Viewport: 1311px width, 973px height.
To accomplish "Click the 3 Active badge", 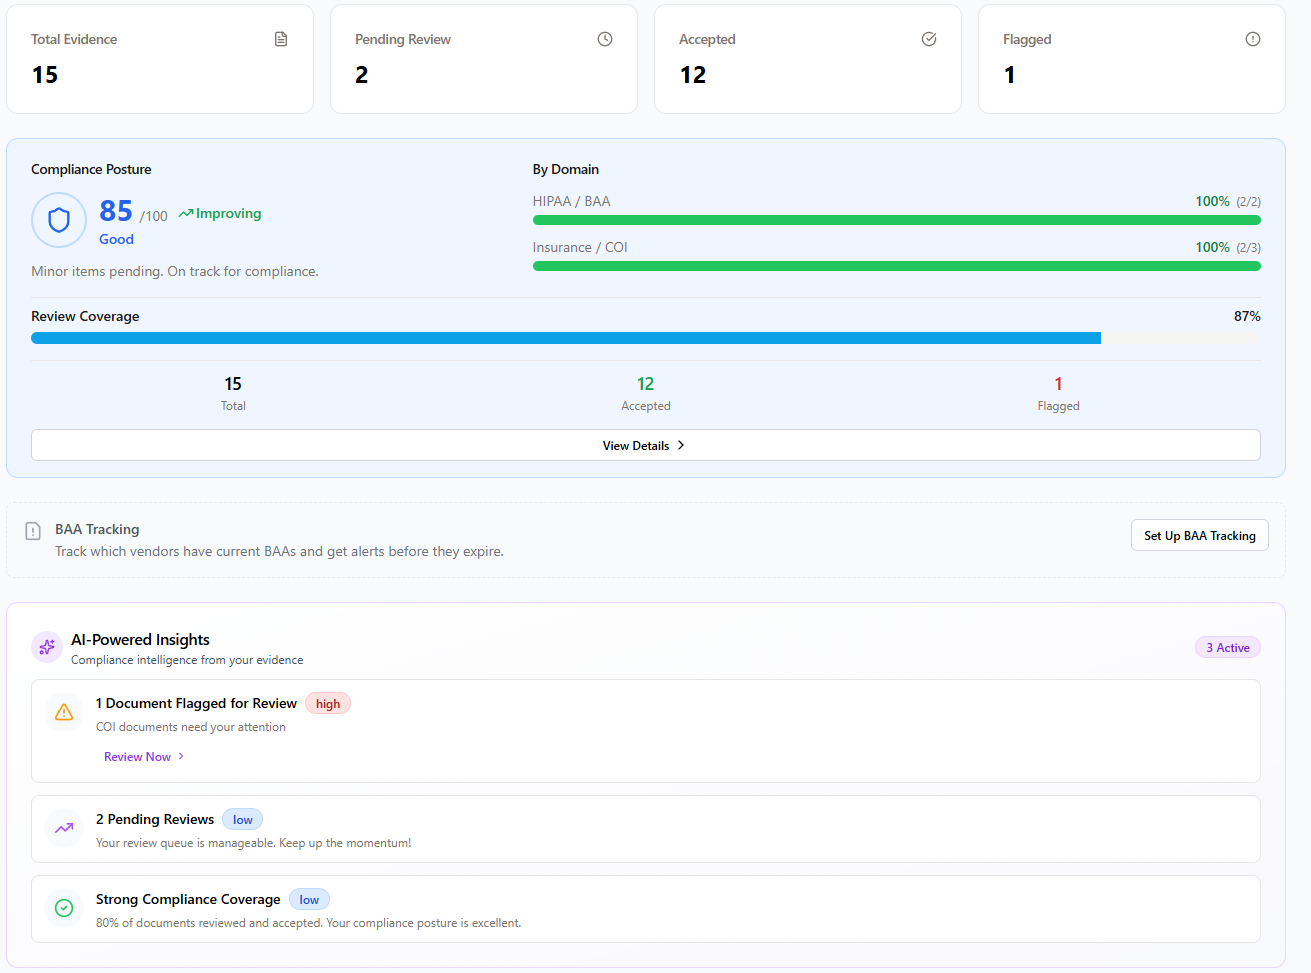I will click(x=1228, y=647).
